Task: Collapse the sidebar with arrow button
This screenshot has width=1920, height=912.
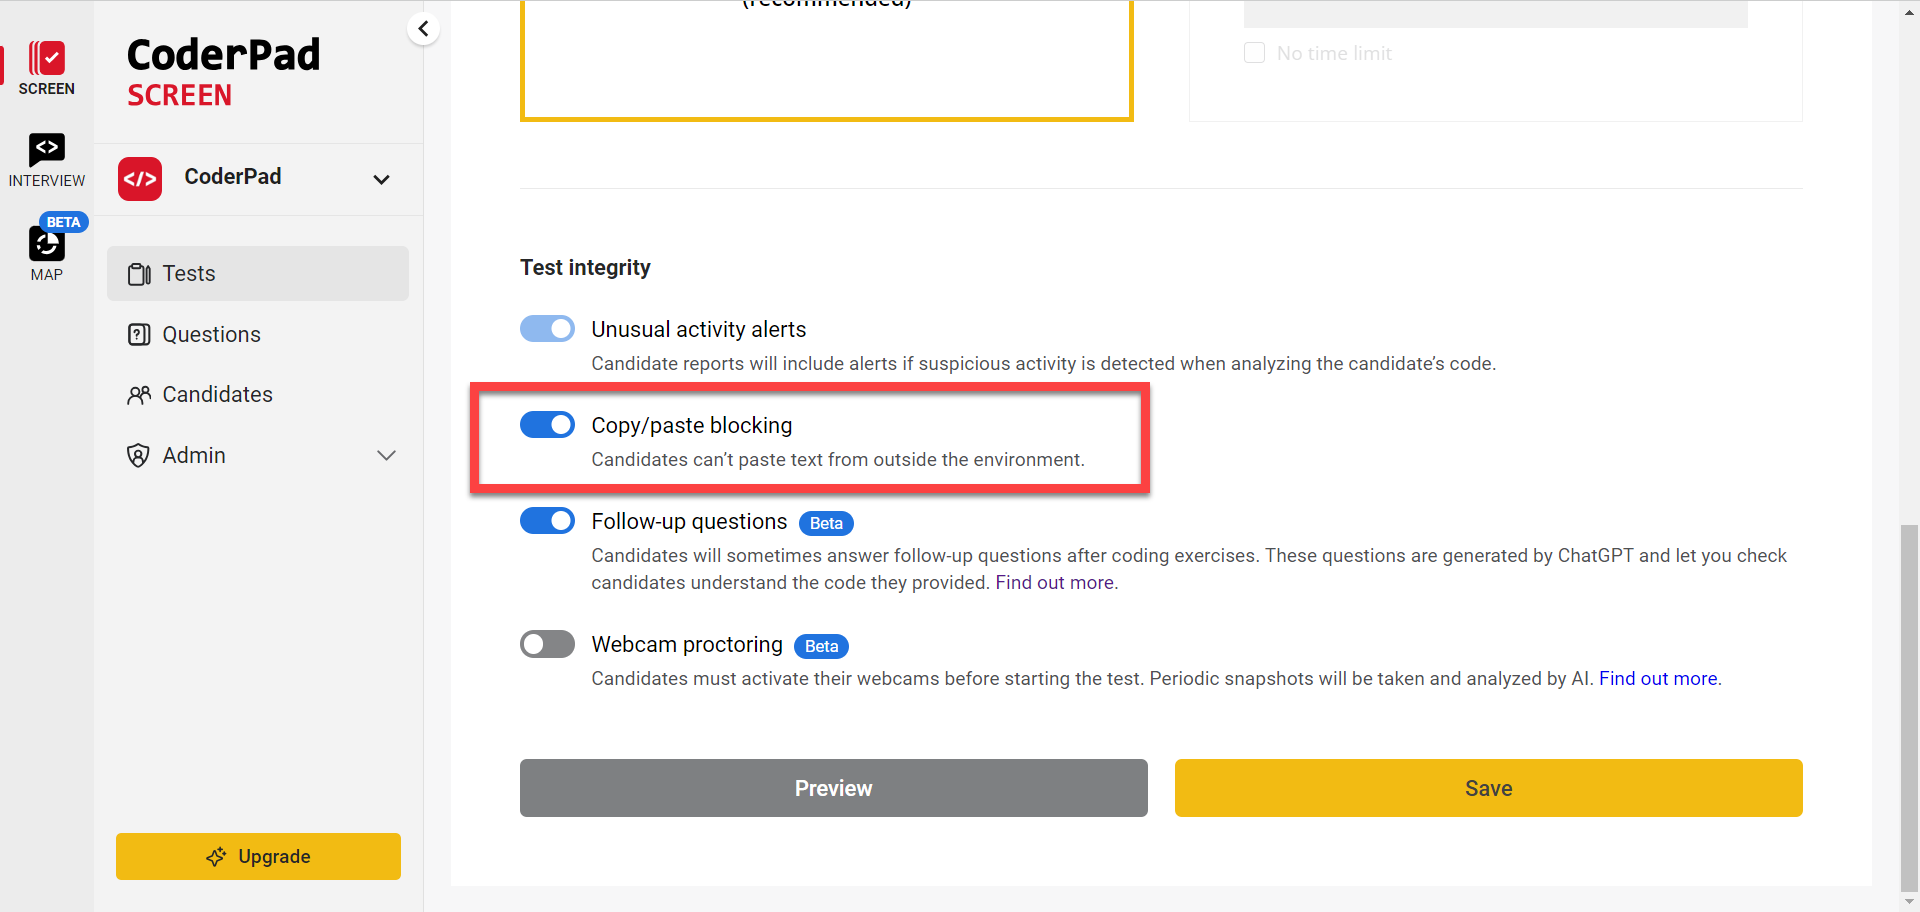Action: 424,29
